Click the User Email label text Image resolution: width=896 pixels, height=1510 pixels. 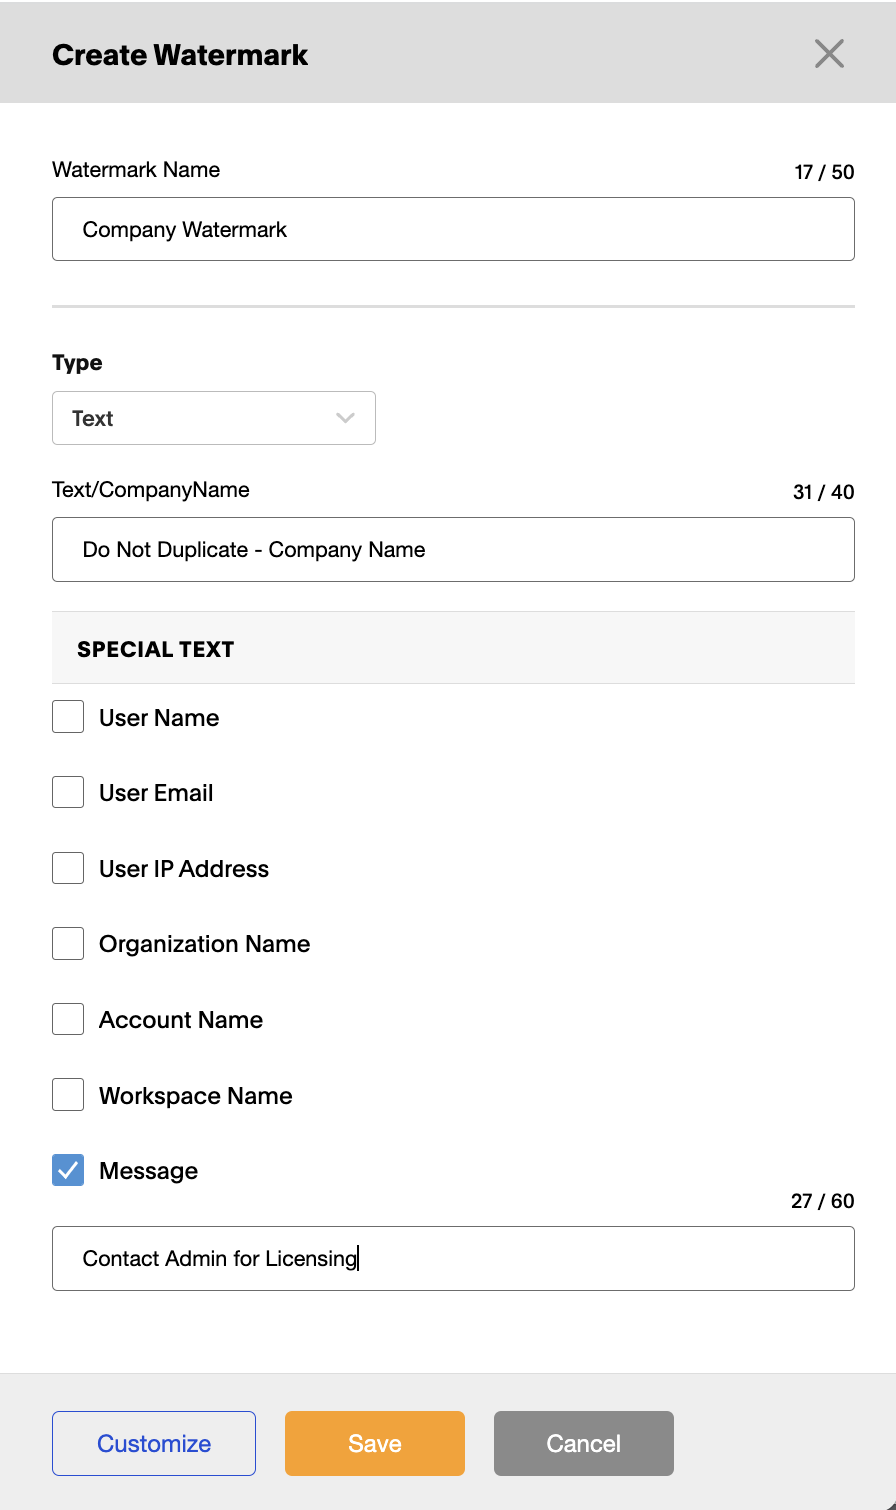coord(156,793)
